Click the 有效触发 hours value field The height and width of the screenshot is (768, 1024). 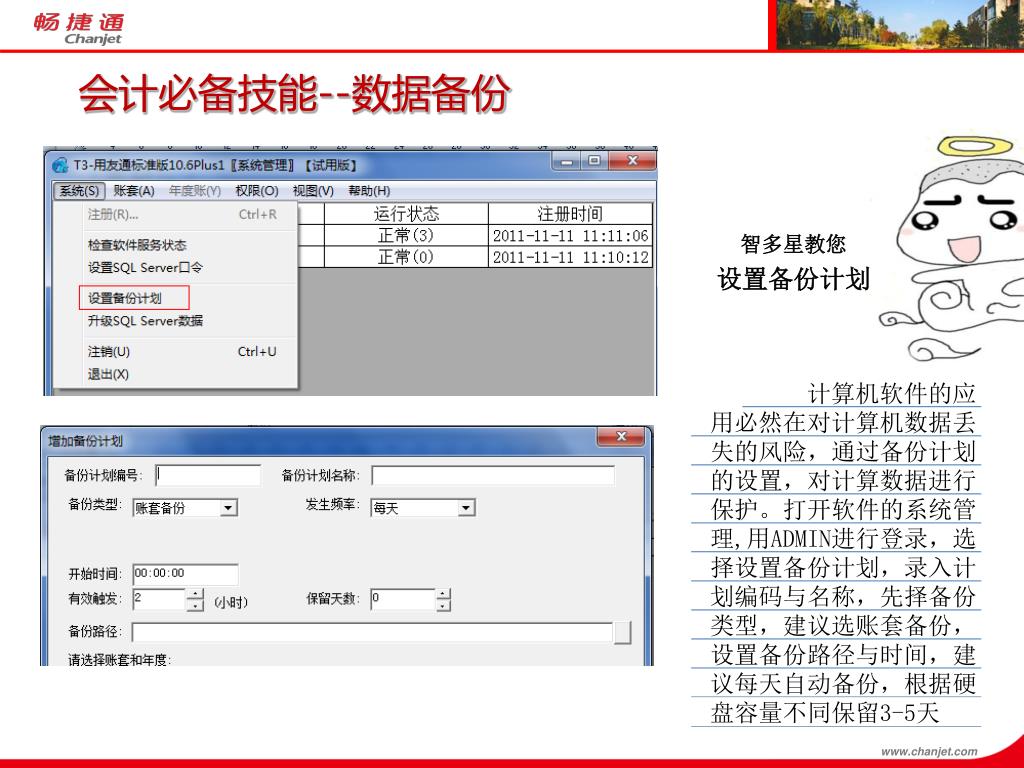159,599
